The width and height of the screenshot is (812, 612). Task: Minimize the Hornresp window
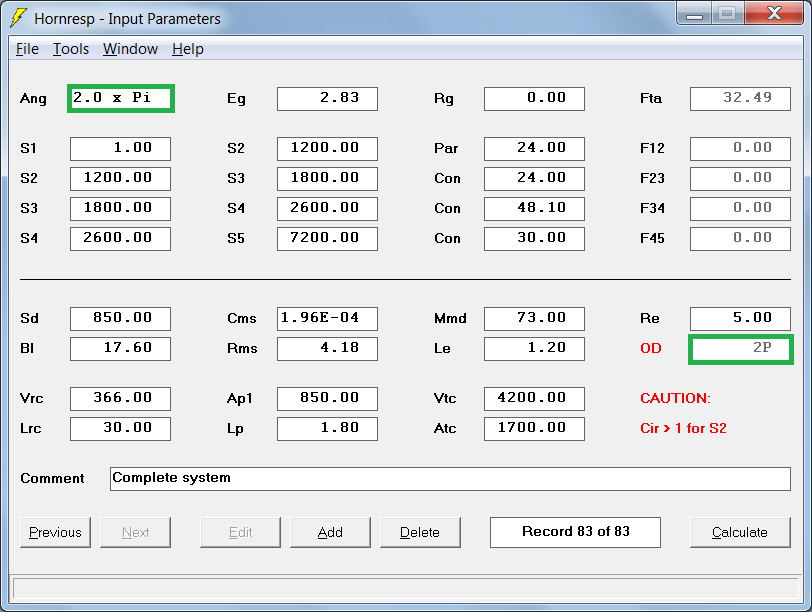click(694, 14)
